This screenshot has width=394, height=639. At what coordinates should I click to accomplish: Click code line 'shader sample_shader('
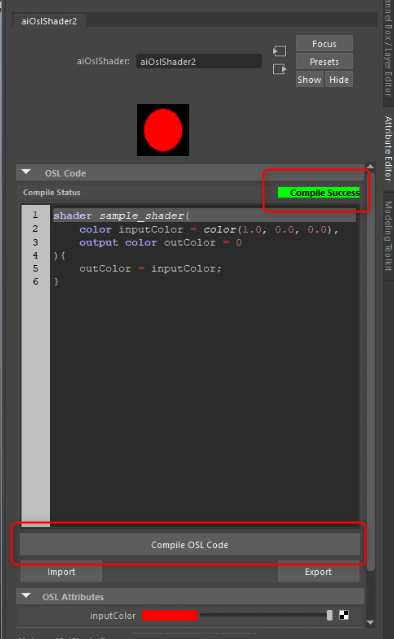pyautogui.click(x=121, y=216)
